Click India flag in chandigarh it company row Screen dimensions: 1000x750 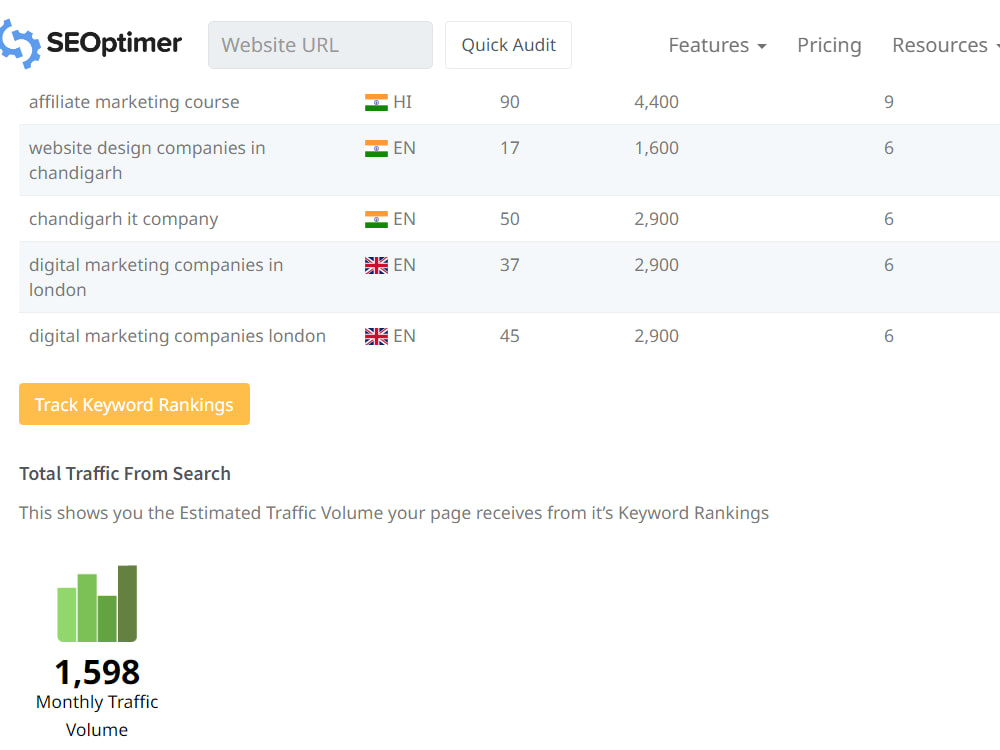376,219
